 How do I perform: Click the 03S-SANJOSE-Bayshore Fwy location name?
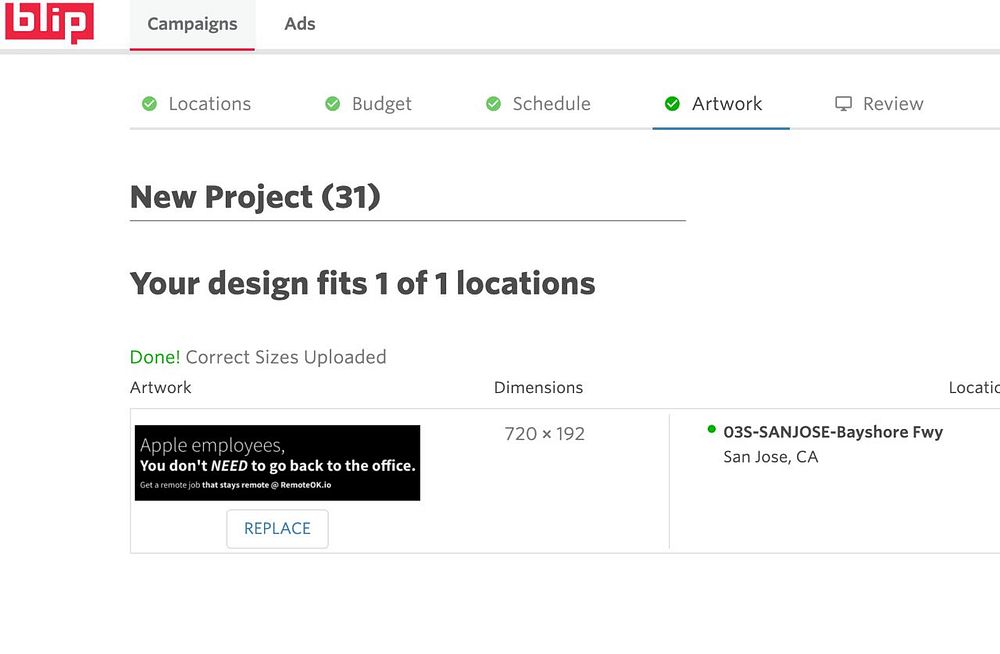pos(833,433)
